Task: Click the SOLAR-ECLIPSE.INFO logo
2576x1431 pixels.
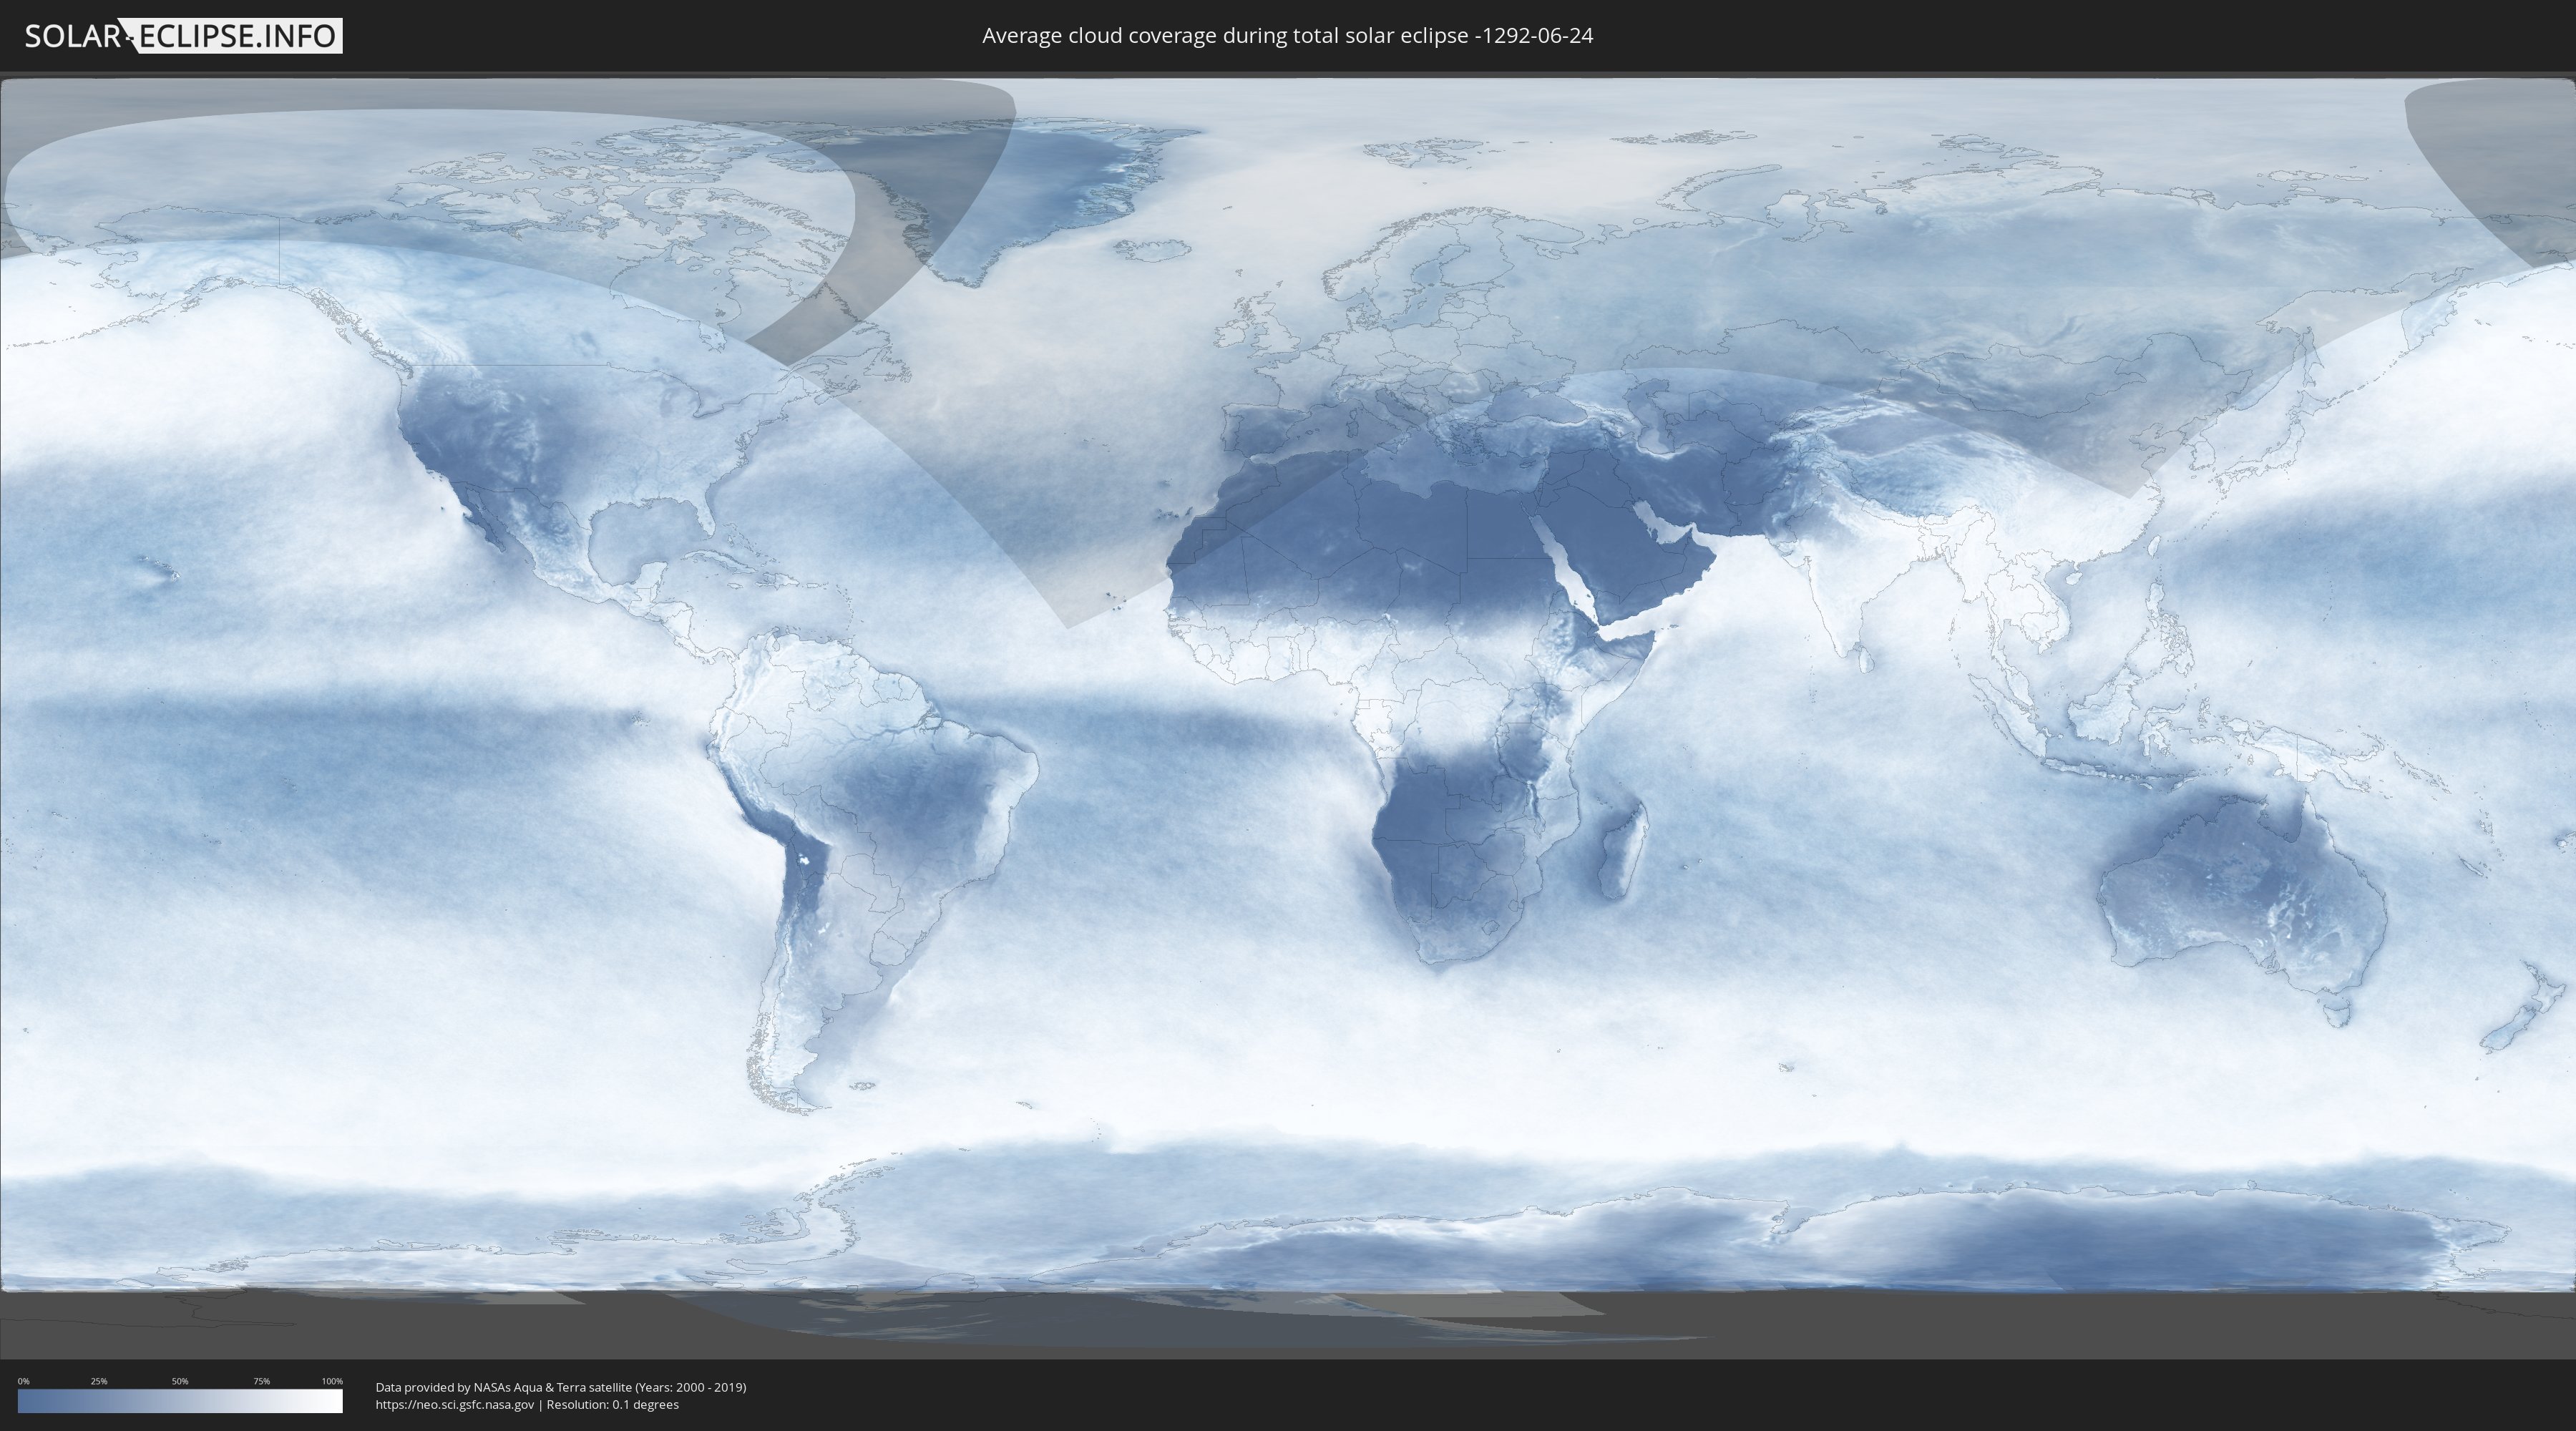Action: tap(183, 36)
